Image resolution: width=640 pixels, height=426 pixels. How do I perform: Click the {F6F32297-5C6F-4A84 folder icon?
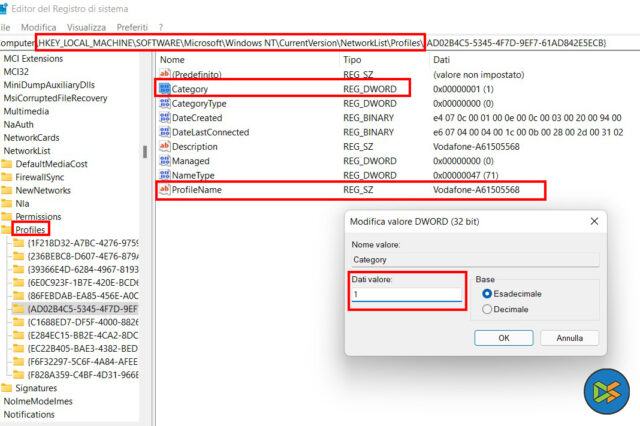[x=18, y=361]
